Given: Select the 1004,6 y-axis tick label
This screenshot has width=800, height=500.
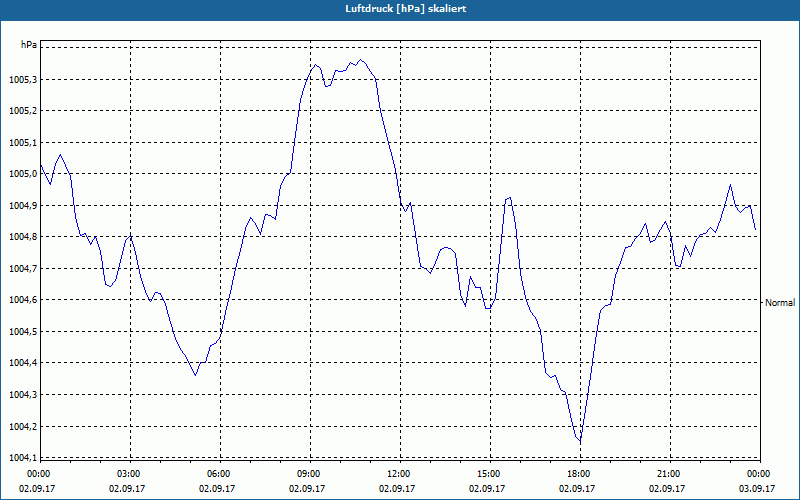Looking at the screenshot, I should coord(23,300).
